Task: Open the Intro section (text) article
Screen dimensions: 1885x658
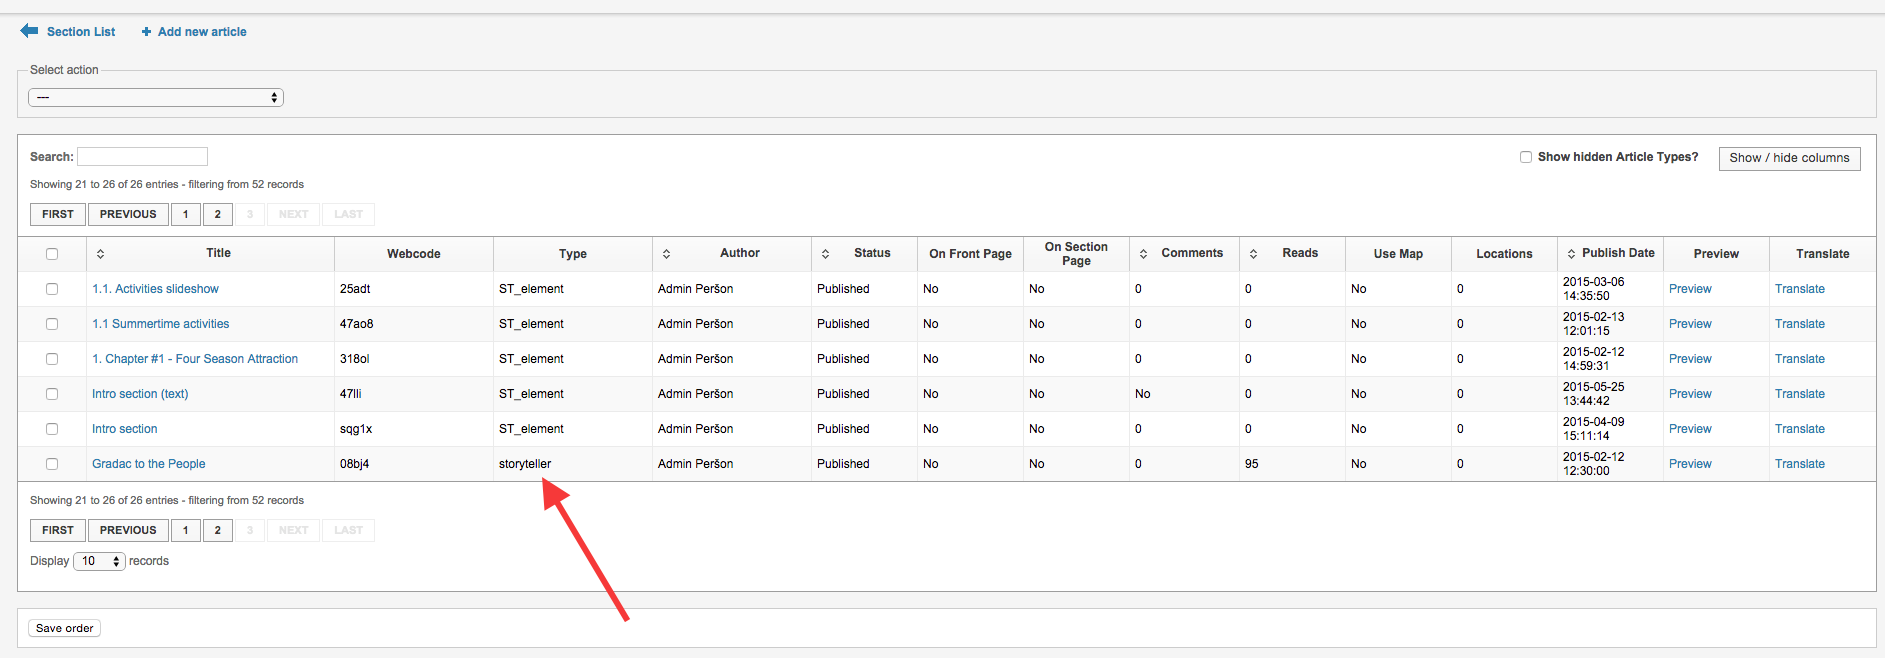Action: coord(140,394)
